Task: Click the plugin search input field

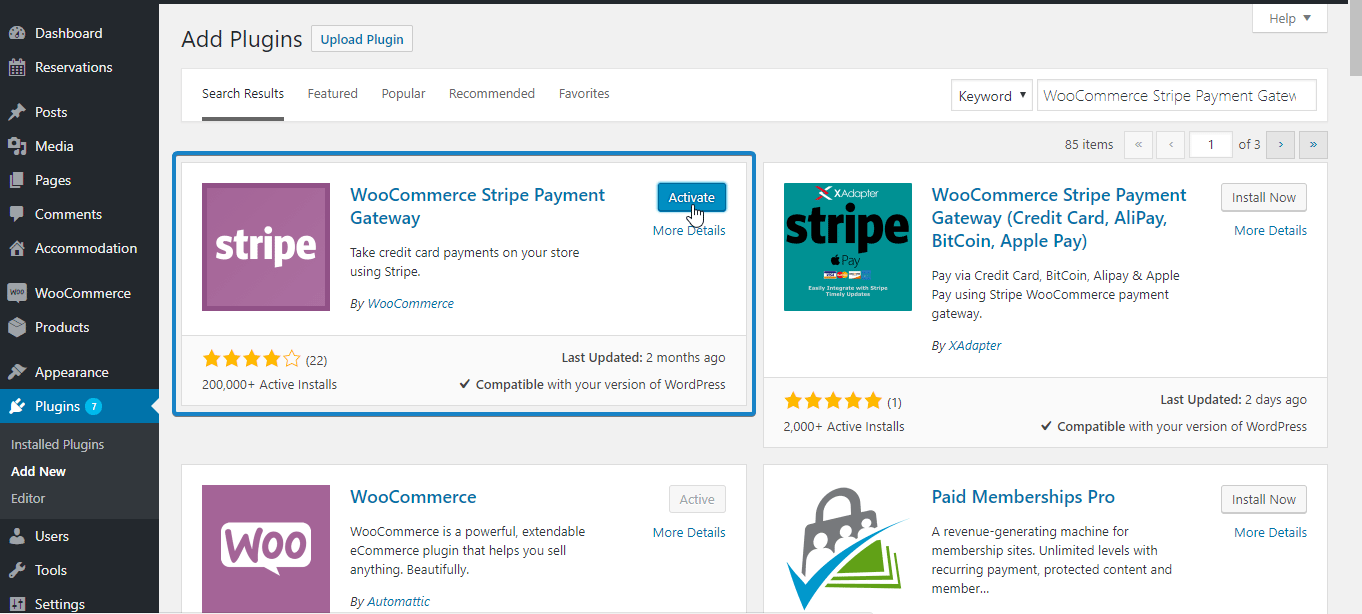Action: [1177, 96]
